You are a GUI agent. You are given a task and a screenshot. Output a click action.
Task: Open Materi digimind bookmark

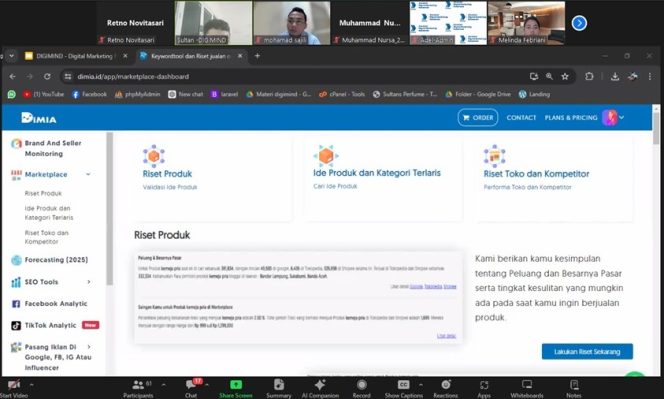[279, 94]
